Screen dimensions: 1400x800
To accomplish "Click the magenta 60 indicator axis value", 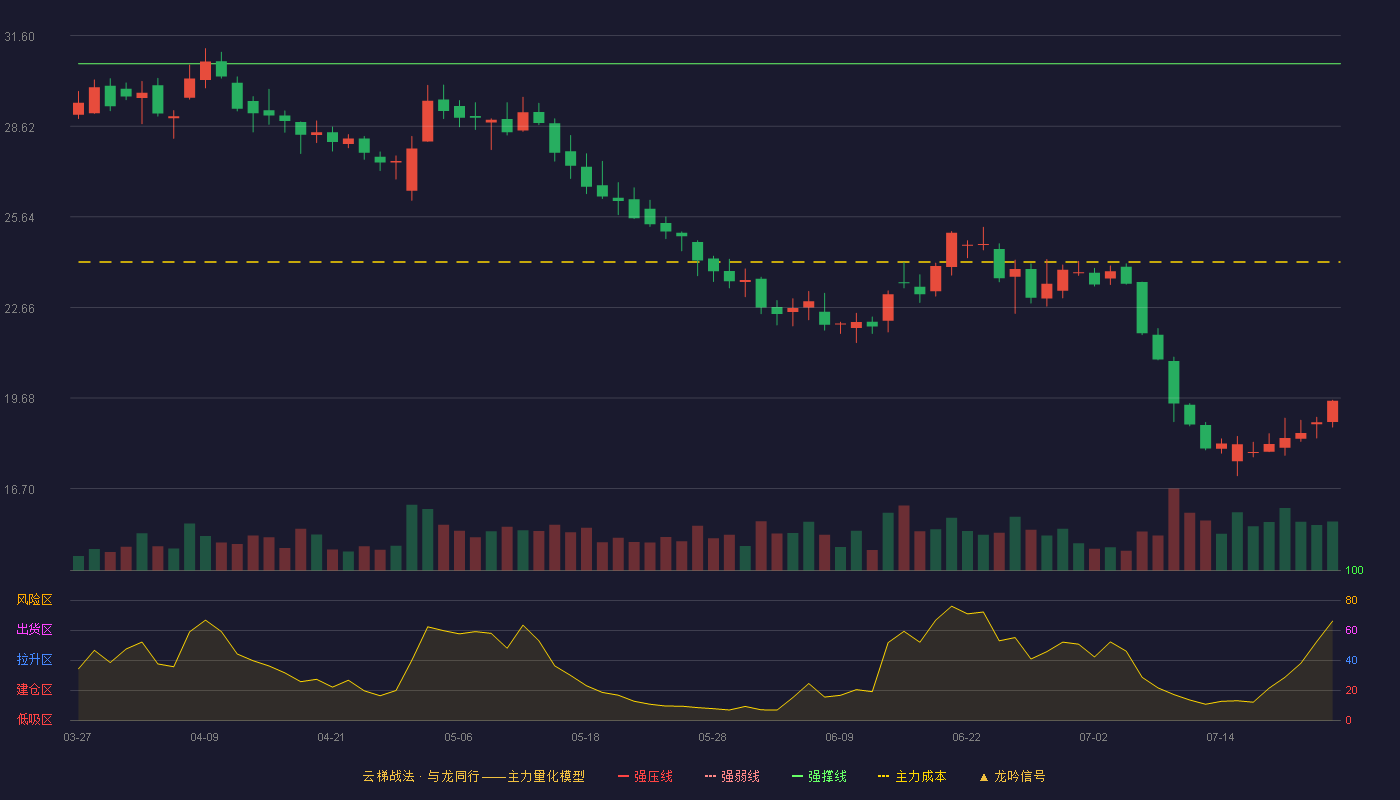I will pos(1351,630).
